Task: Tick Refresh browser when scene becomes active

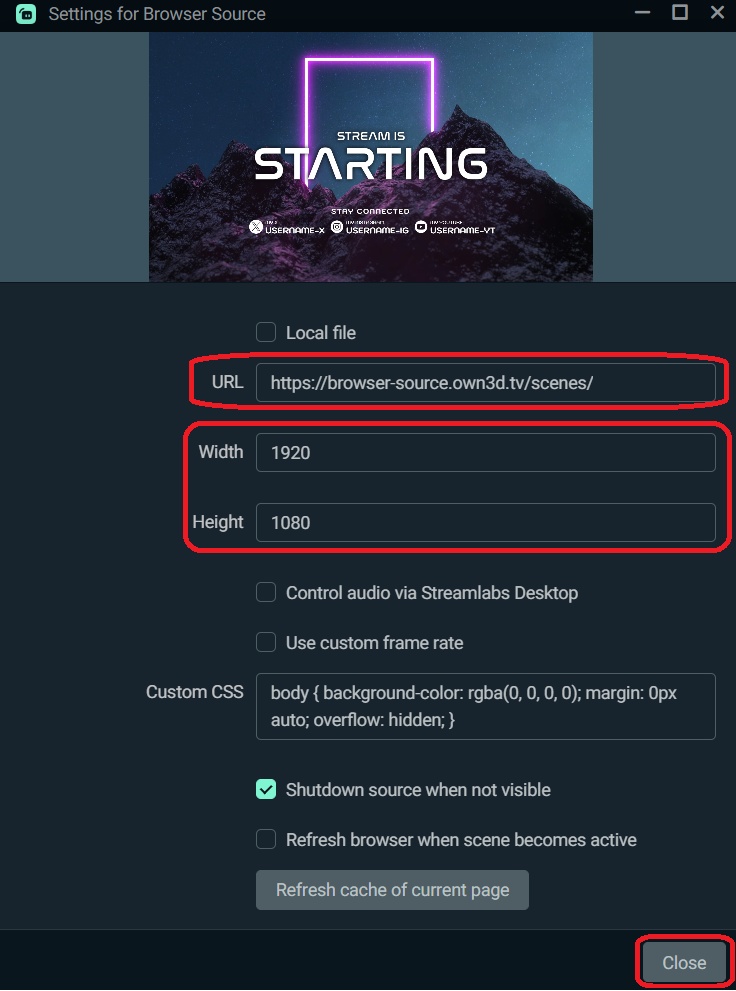Action: pyautogui.click(x=266, y=840)
